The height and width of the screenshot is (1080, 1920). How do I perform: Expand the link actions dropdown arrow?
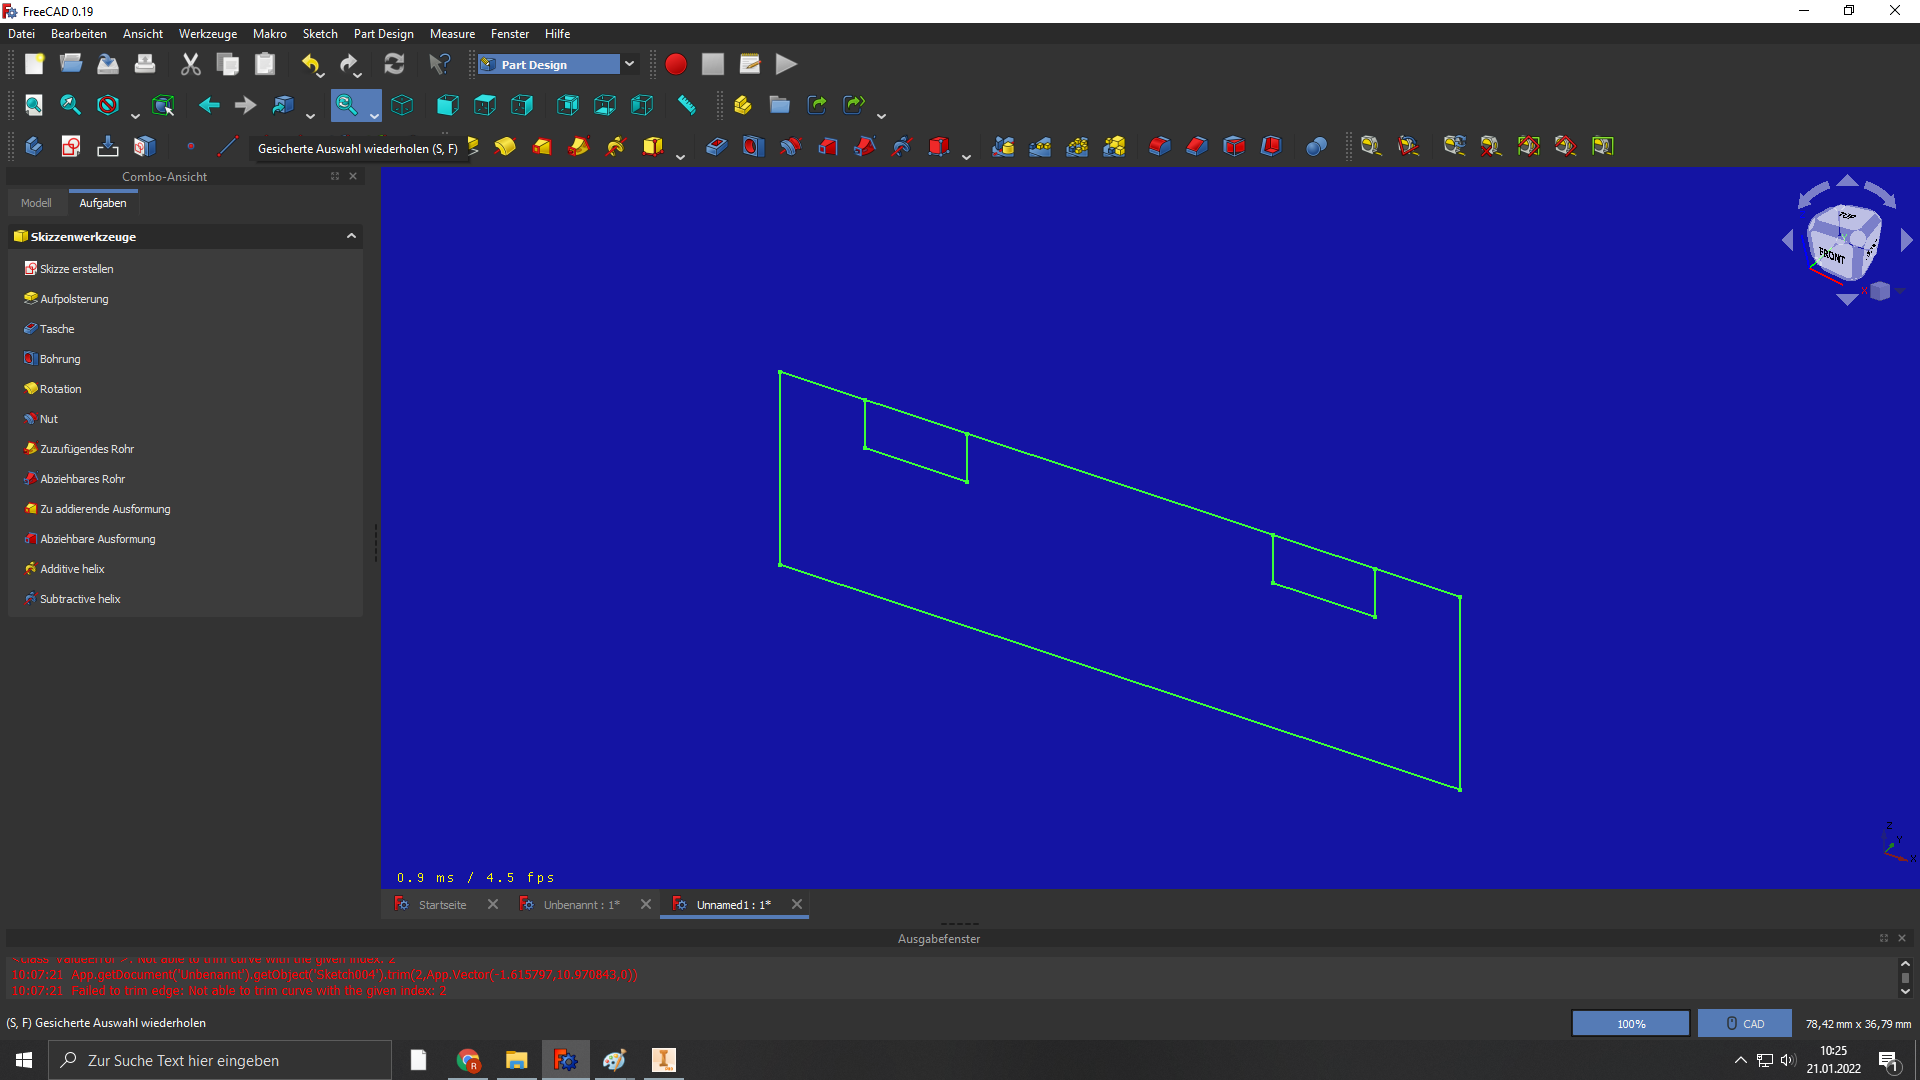coord(881,115)
